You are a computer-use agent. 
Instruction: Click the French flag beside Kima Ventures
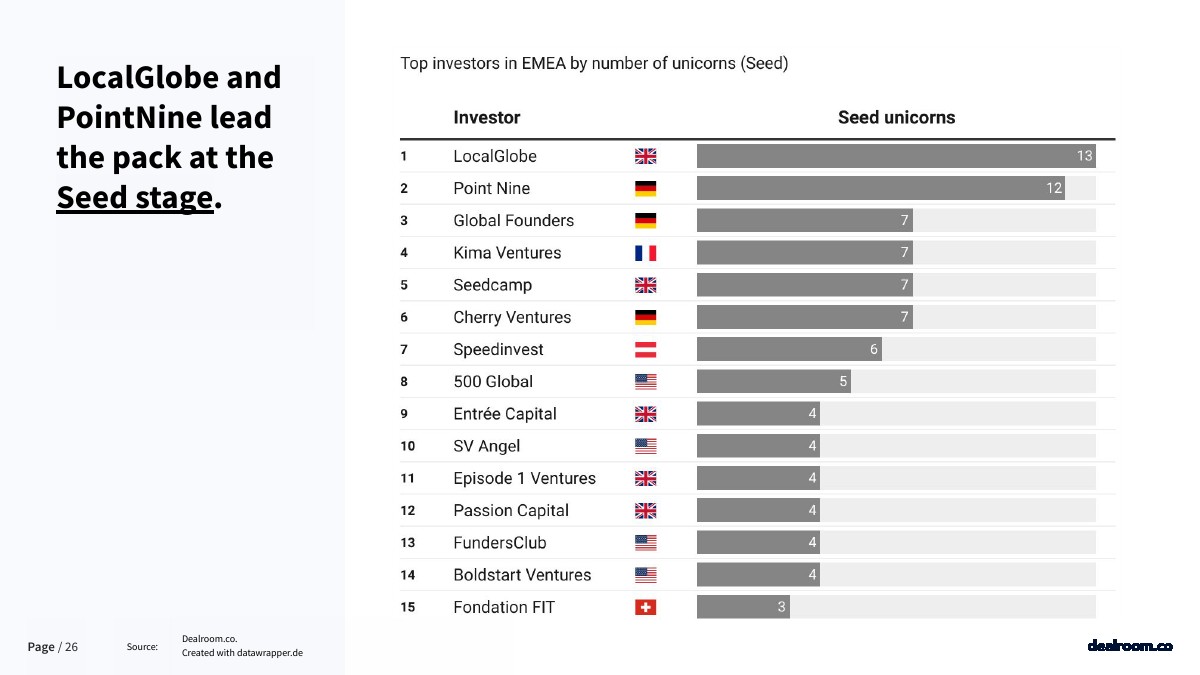coord(645,253)
